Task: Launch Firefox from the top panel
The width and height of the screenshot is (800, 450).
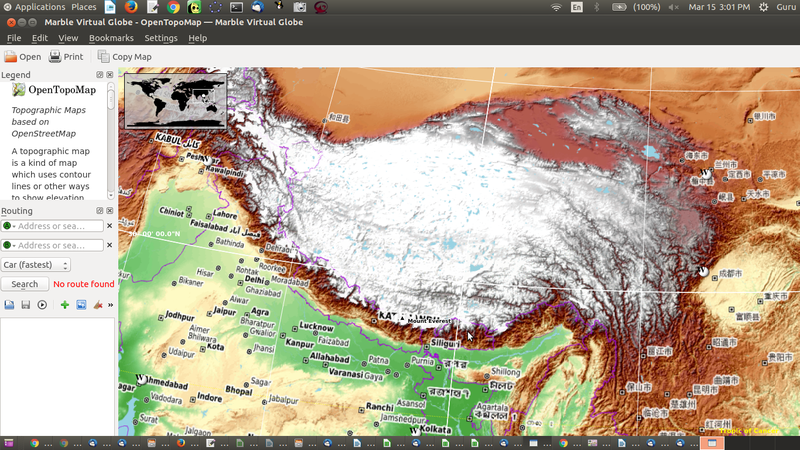Action: click(x=131, y=7)
